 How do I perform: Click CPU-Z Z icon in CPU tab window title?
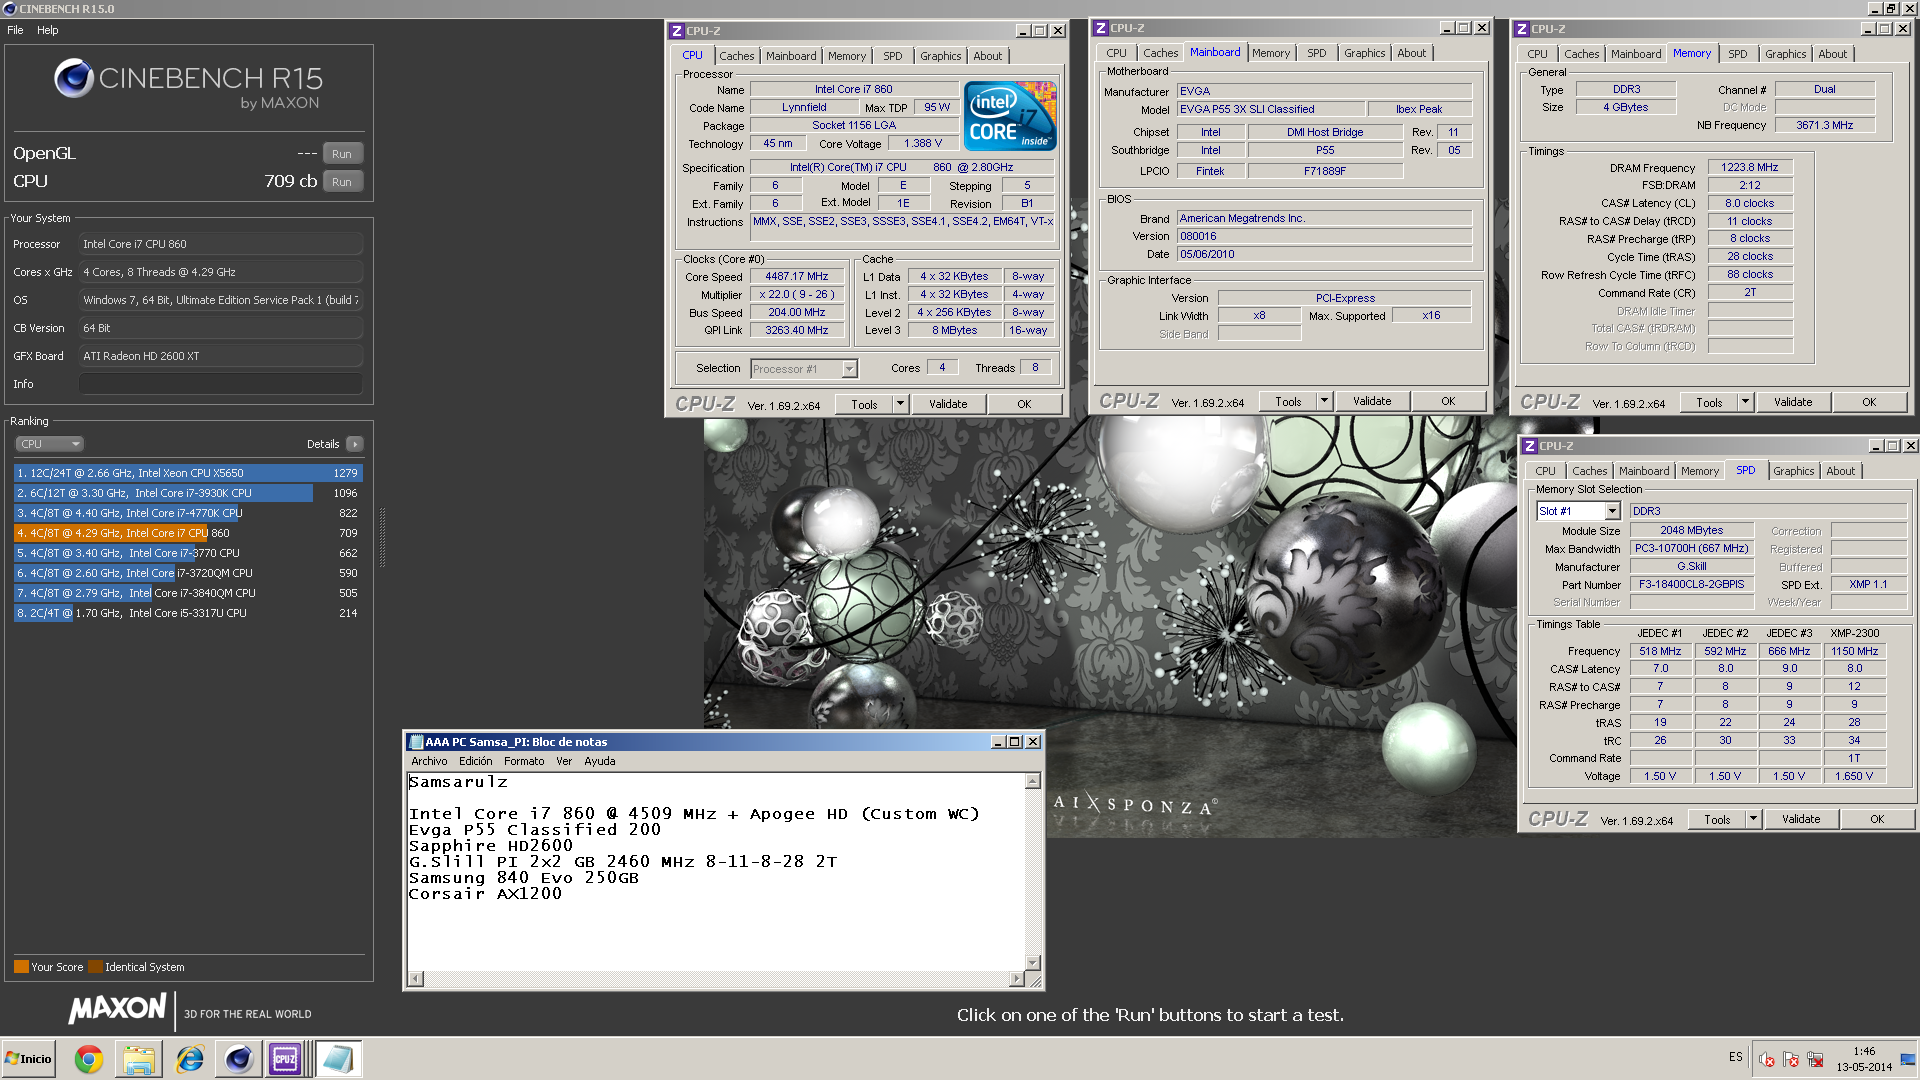coord(677,31)
